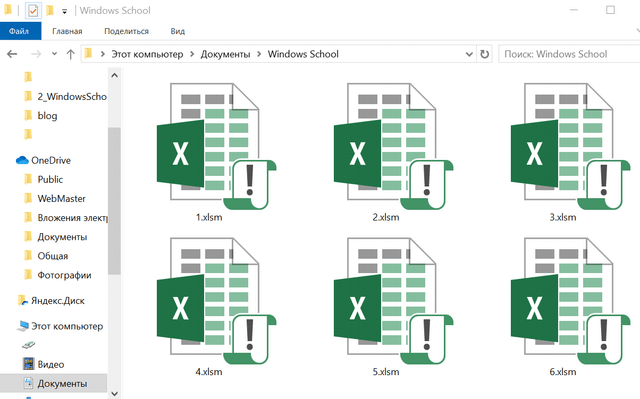Select the 2.xlsm Excel file icon
This screenshot has height=399, width=640.
tap(393, 146)
